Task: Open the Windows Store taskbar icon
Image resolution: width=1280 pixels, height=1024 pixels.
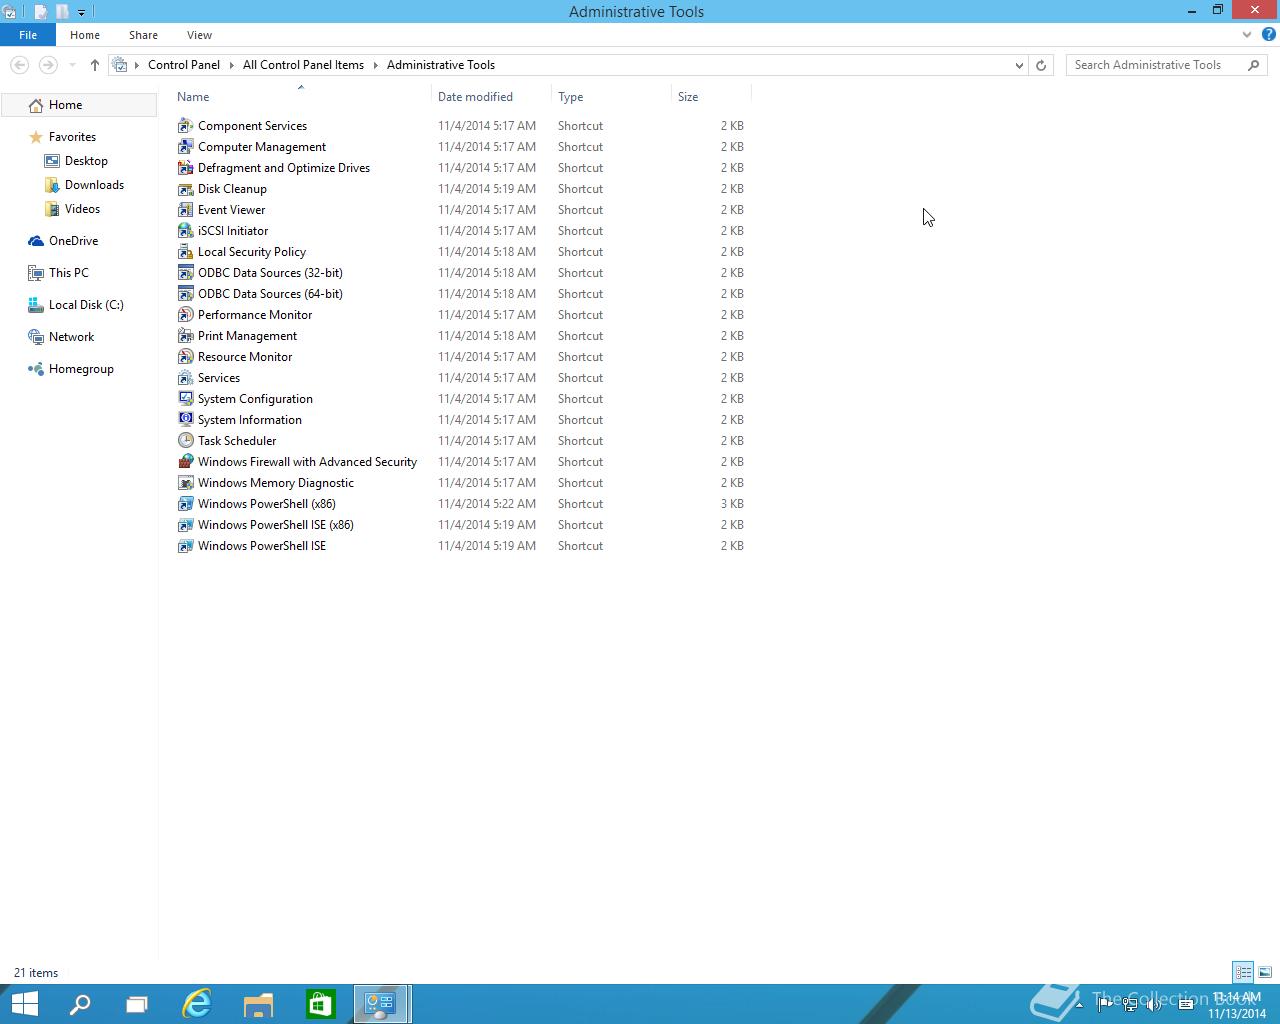Action: (x=320, y=1004)
